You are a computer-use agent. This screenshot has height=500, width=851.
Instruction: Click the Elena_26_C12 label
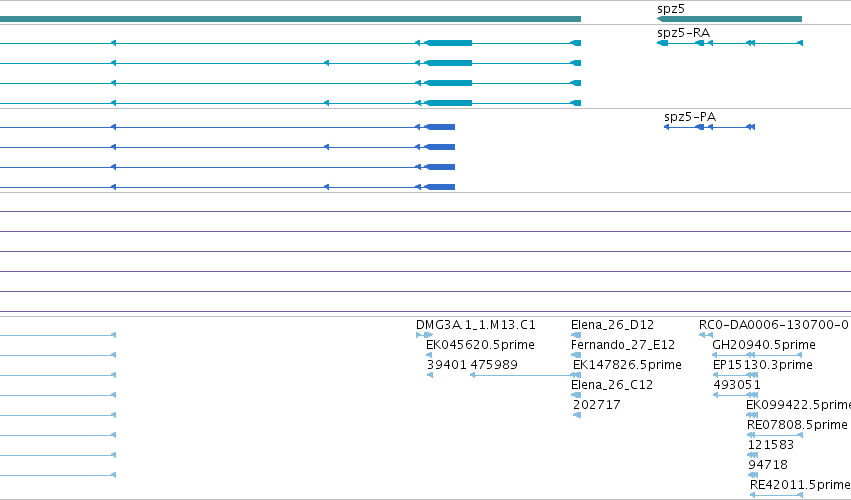612,385
